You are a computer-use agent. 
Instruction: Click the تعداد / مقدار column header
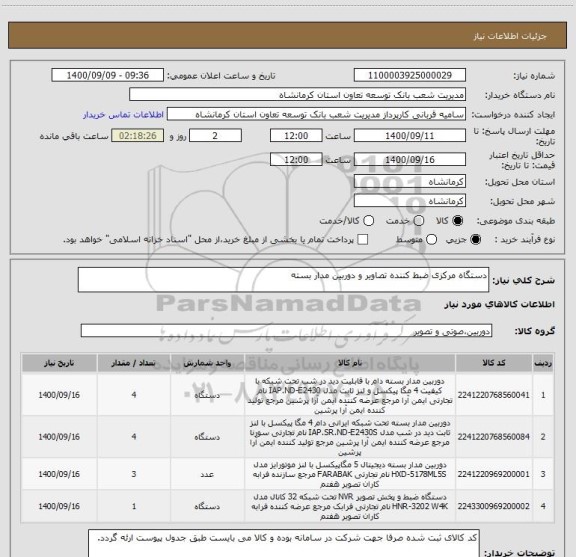point(134,363)
